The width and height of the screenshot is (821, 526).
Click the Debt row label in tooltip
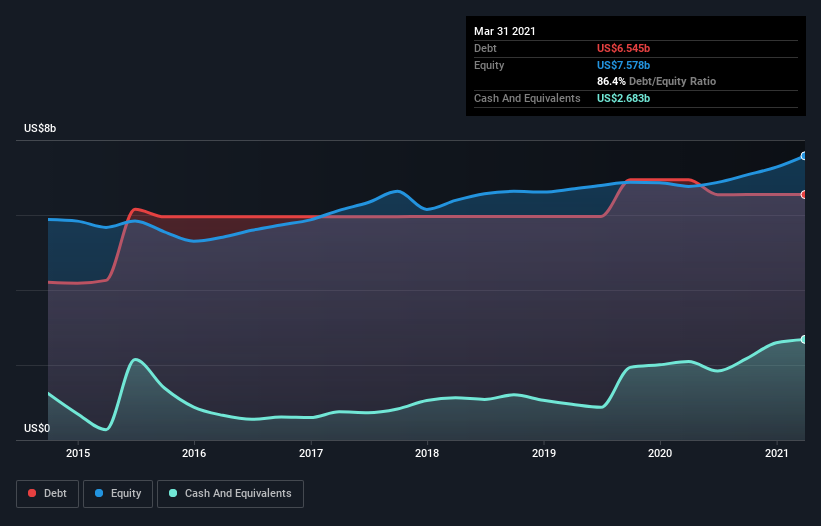[485, 48]
